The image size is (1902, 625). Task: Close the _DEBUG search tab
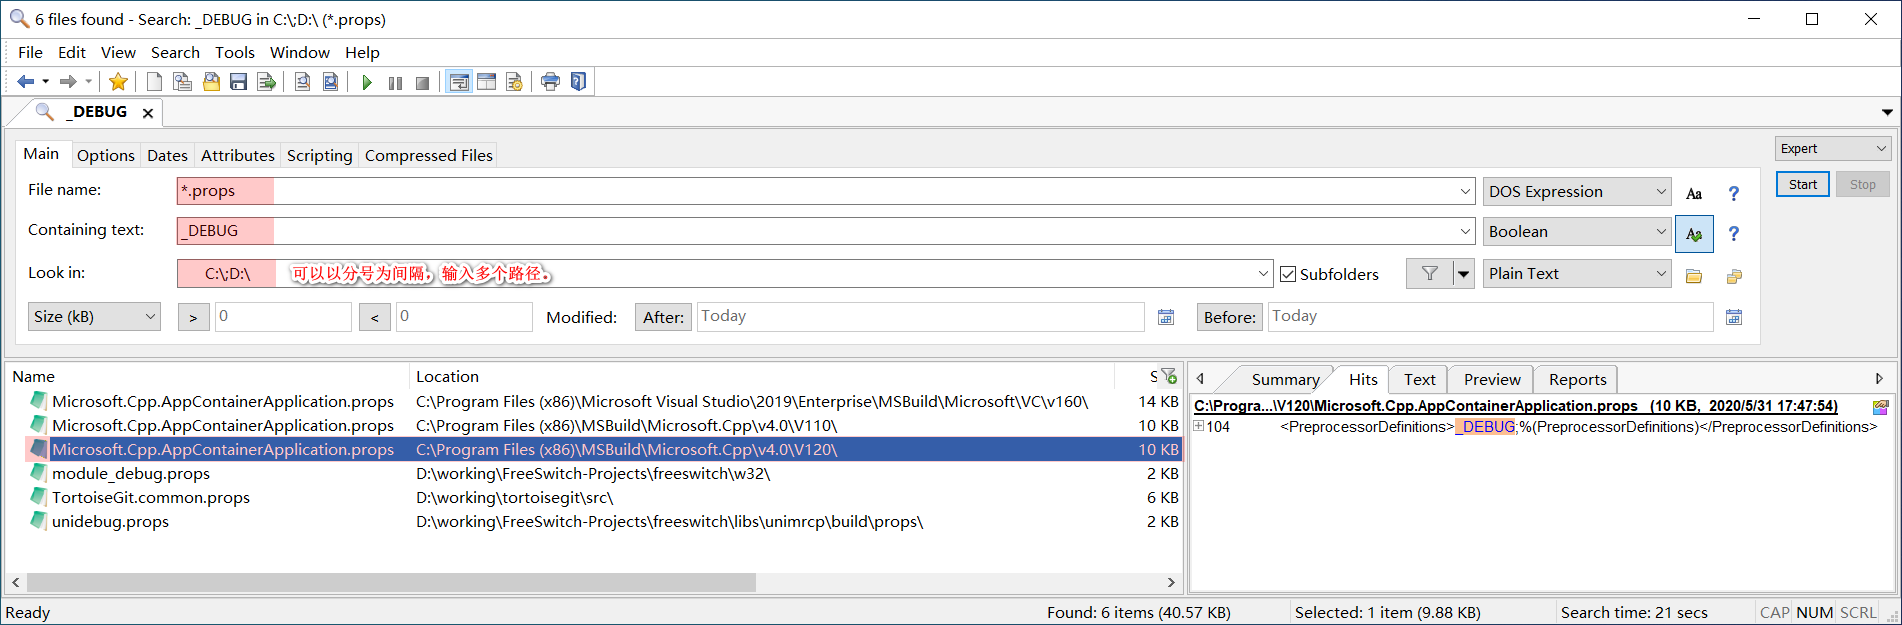pyautogui.click(x=148, y=113)
